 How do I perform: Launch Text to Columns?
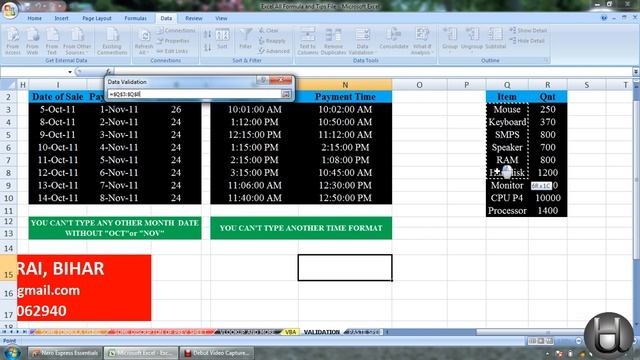click(x=307, y=41)
